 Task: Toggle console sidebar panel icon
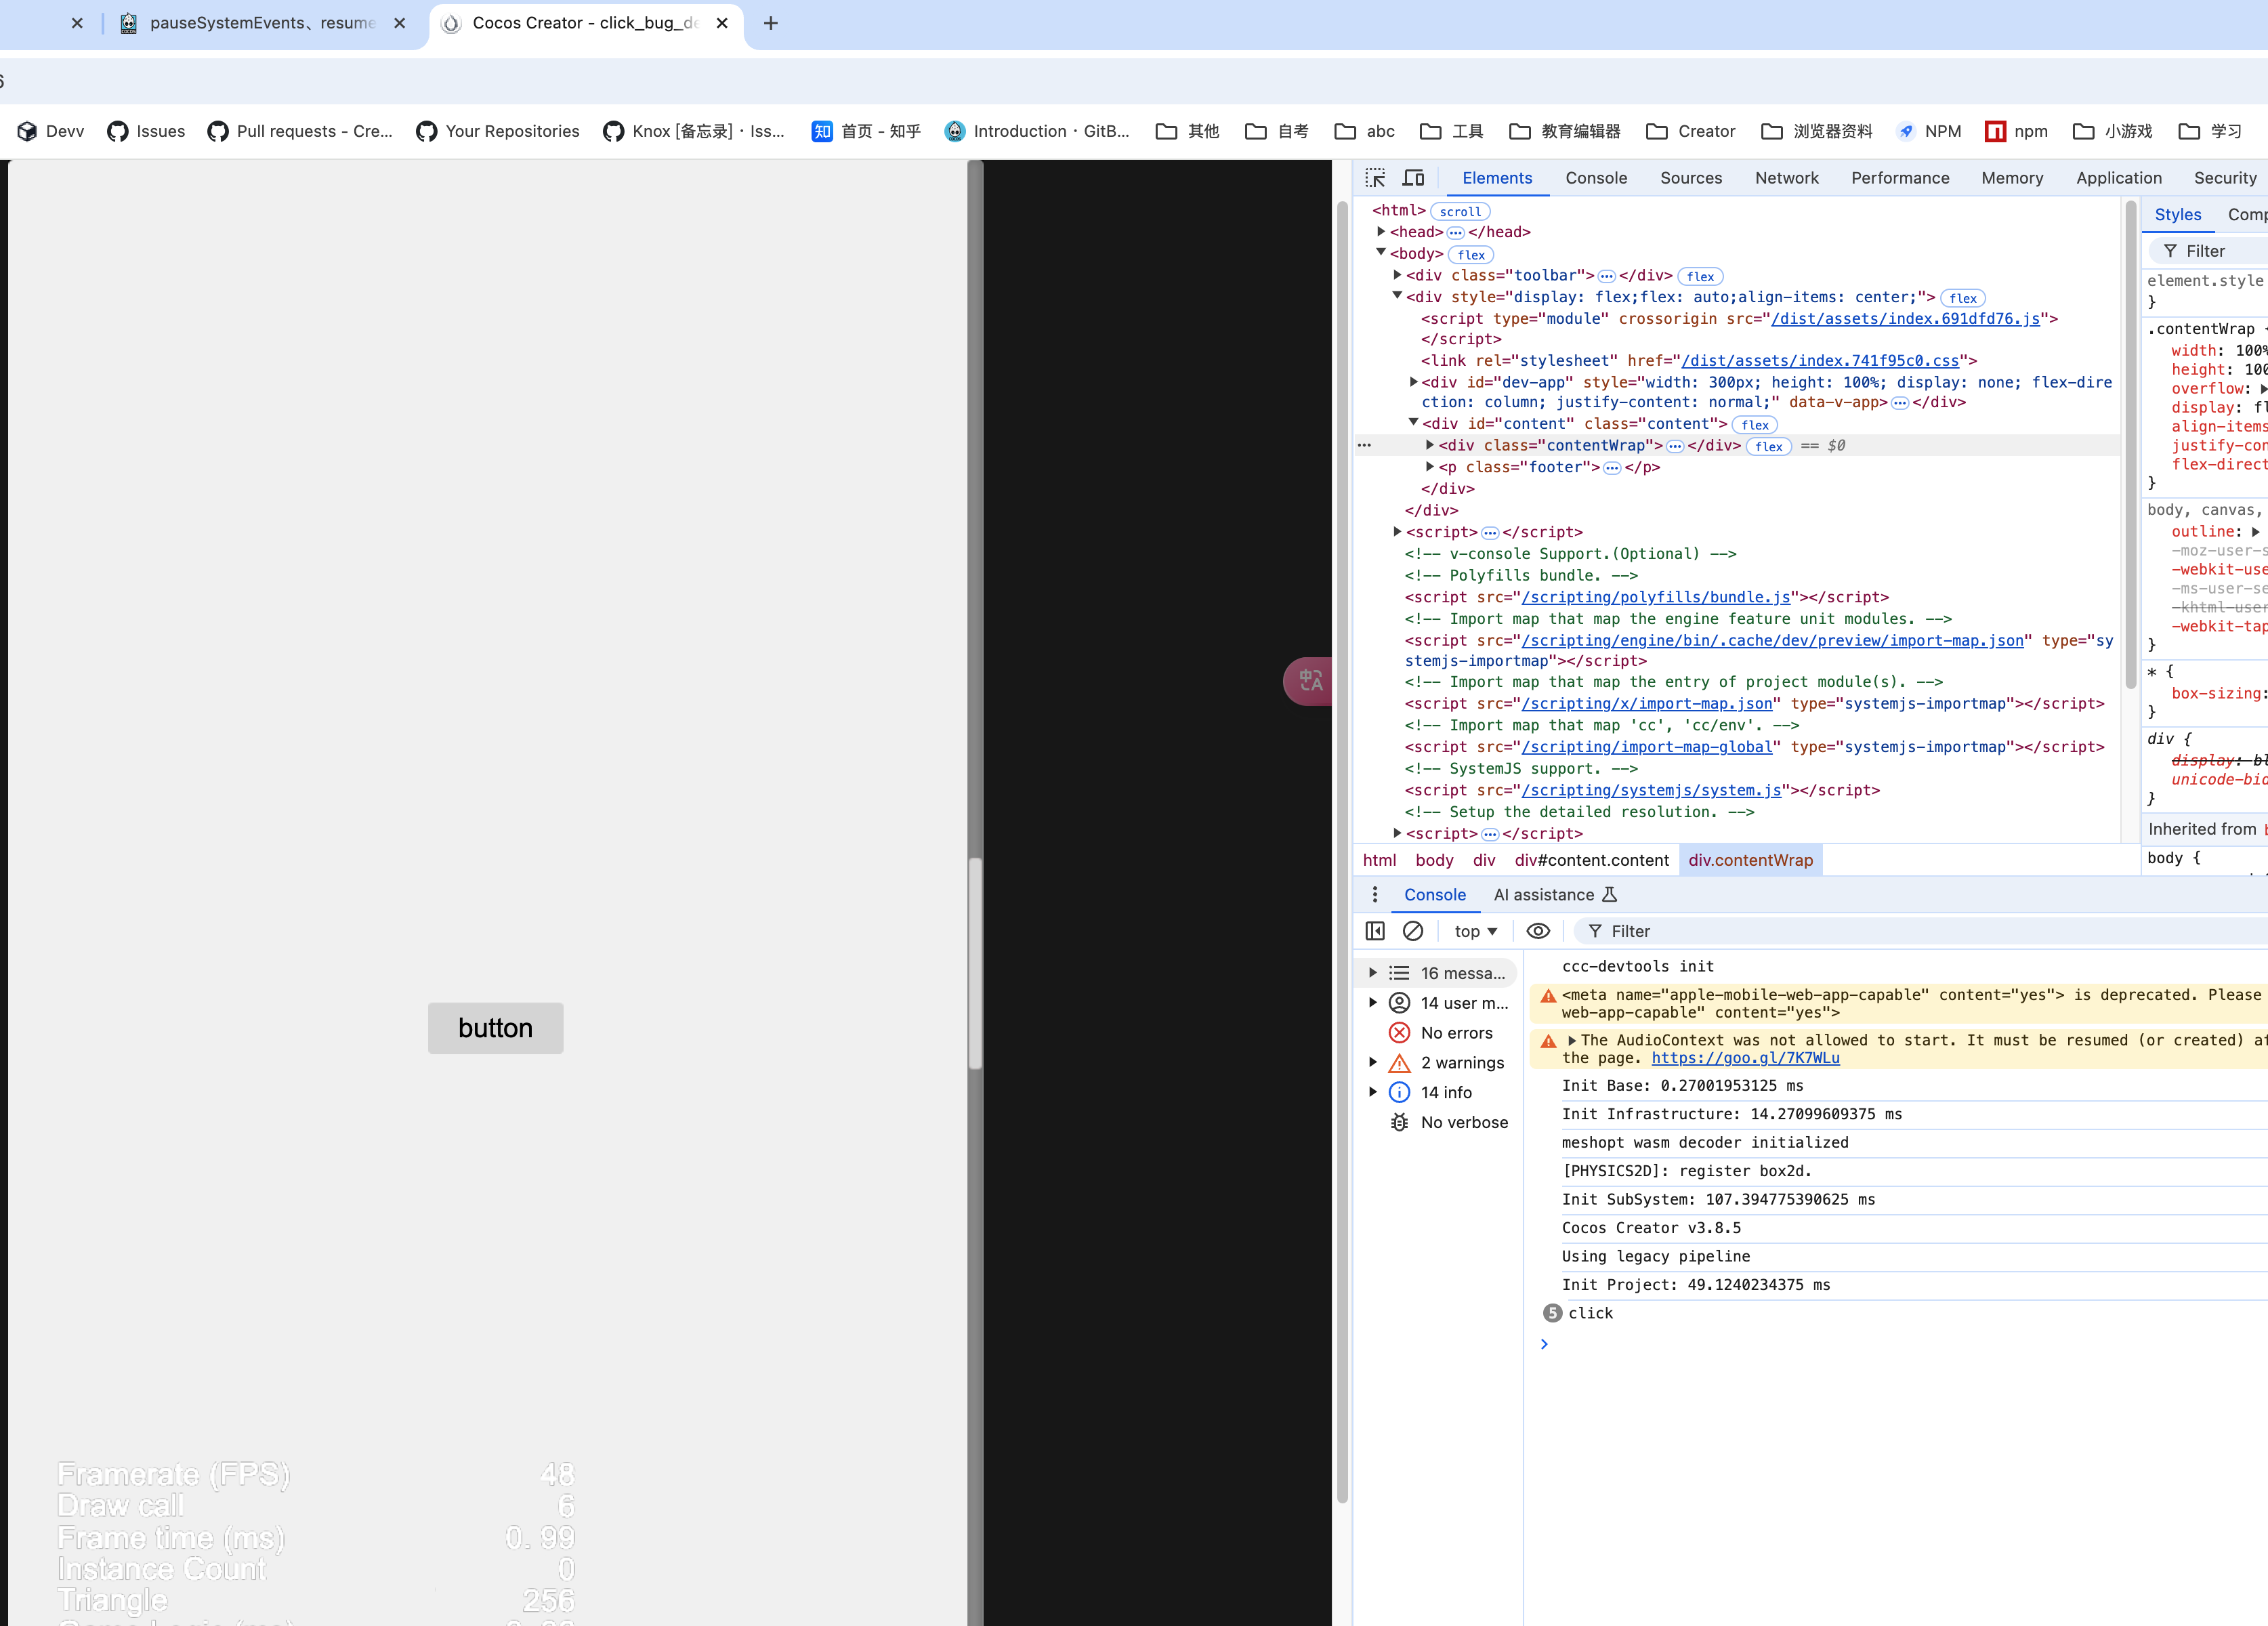click(1375, 931)
